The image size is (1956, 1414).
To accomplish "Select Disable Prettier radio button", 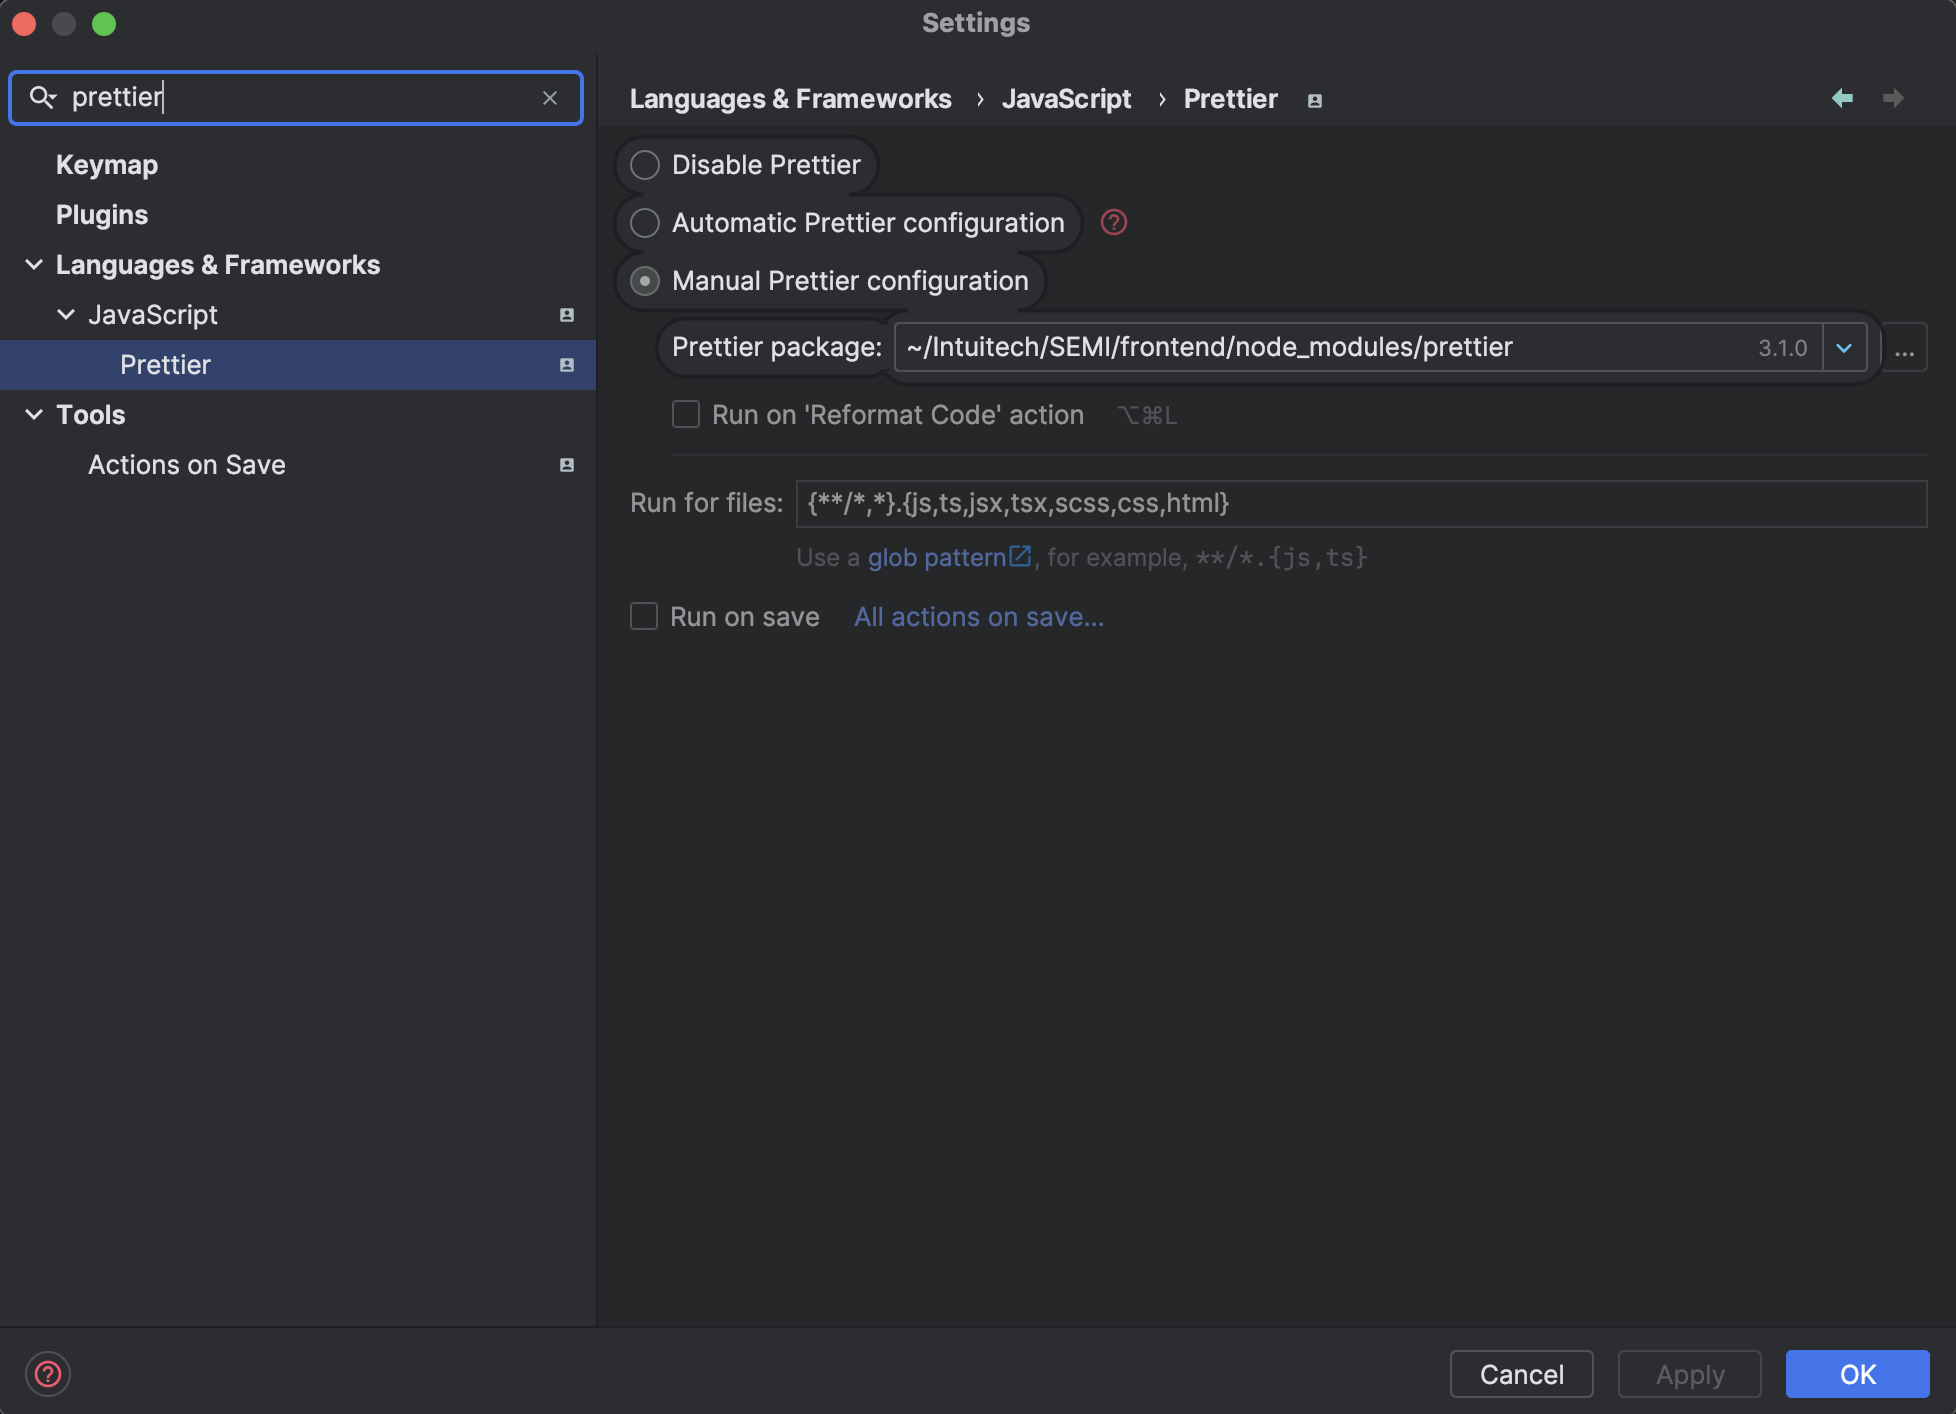I will pyautogui.click(x=645, y=165).
